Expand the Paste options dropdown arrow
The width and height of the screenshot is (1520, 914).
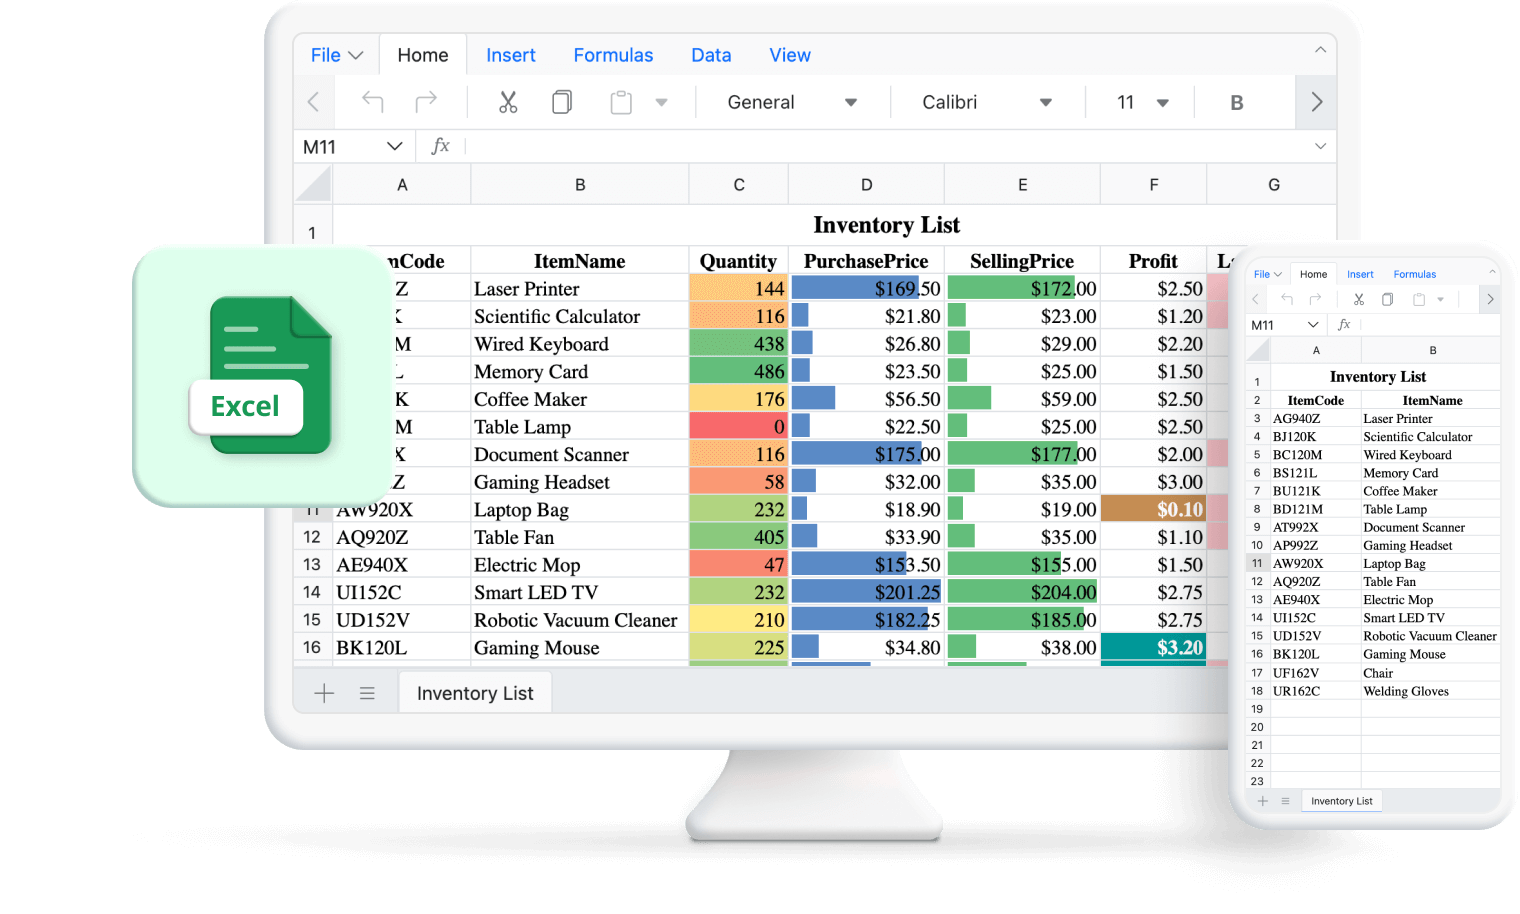(x=661, y=101)
